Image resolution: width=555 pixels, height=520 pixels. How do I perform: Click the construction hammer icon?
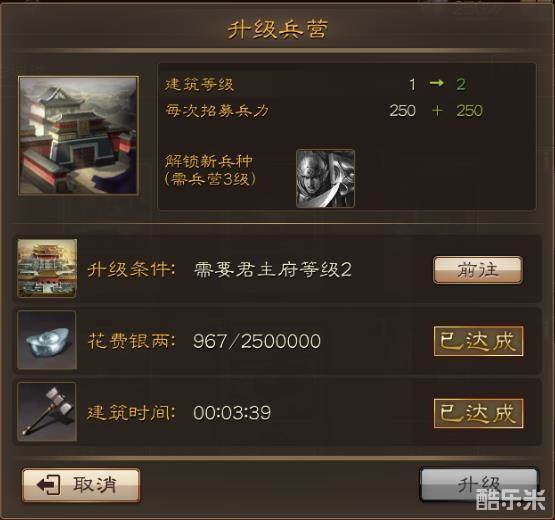(x=47, y=412)
